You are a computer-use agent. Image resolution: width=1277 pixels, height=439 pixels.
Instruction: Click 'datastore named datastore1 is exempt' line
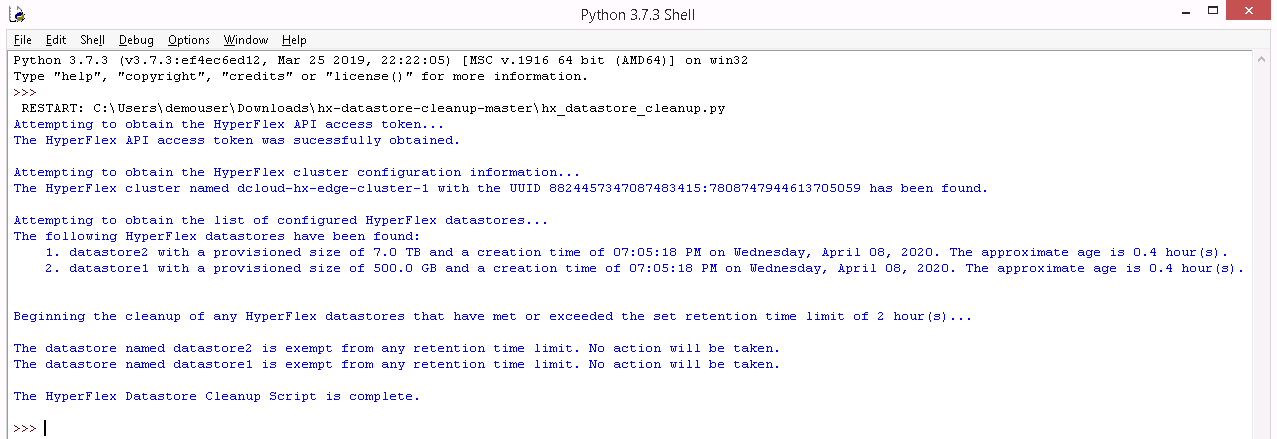397,364
